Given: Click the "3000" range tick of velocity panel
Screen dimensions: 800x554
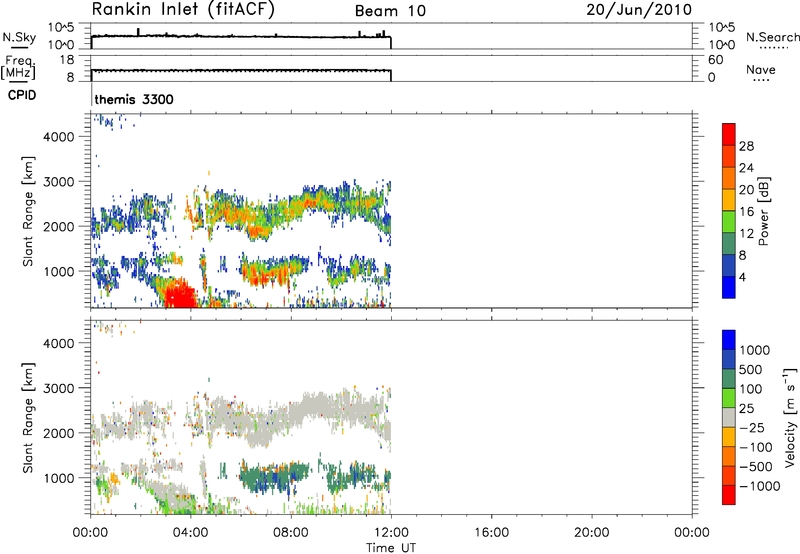Looking at the screenshot, I should [59, 388].
